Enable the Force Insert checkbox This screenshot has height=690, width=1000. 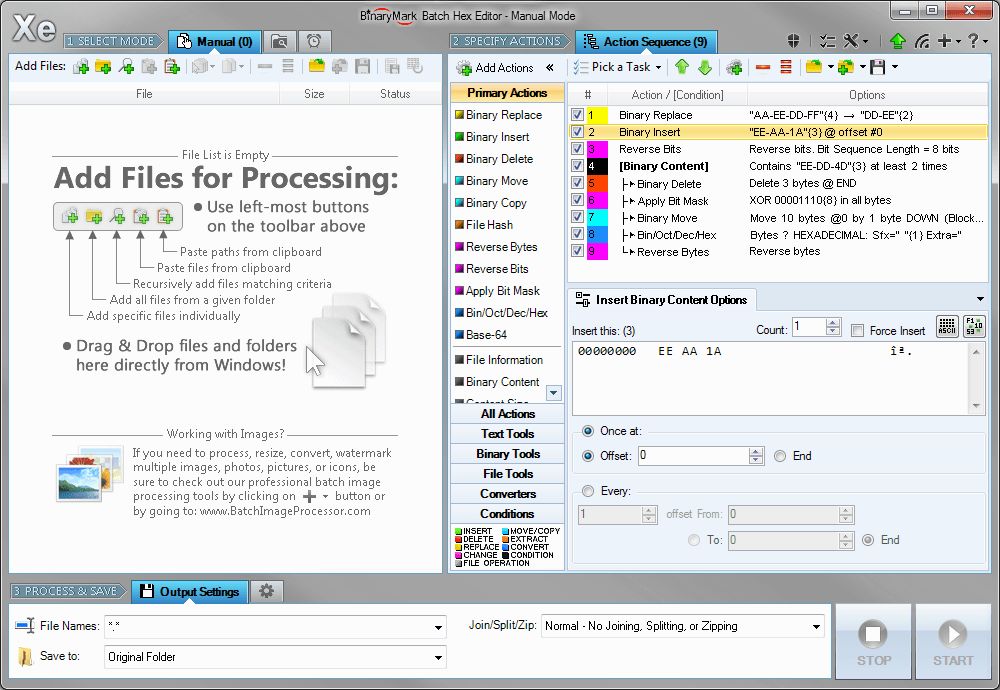tap(858, 330)
